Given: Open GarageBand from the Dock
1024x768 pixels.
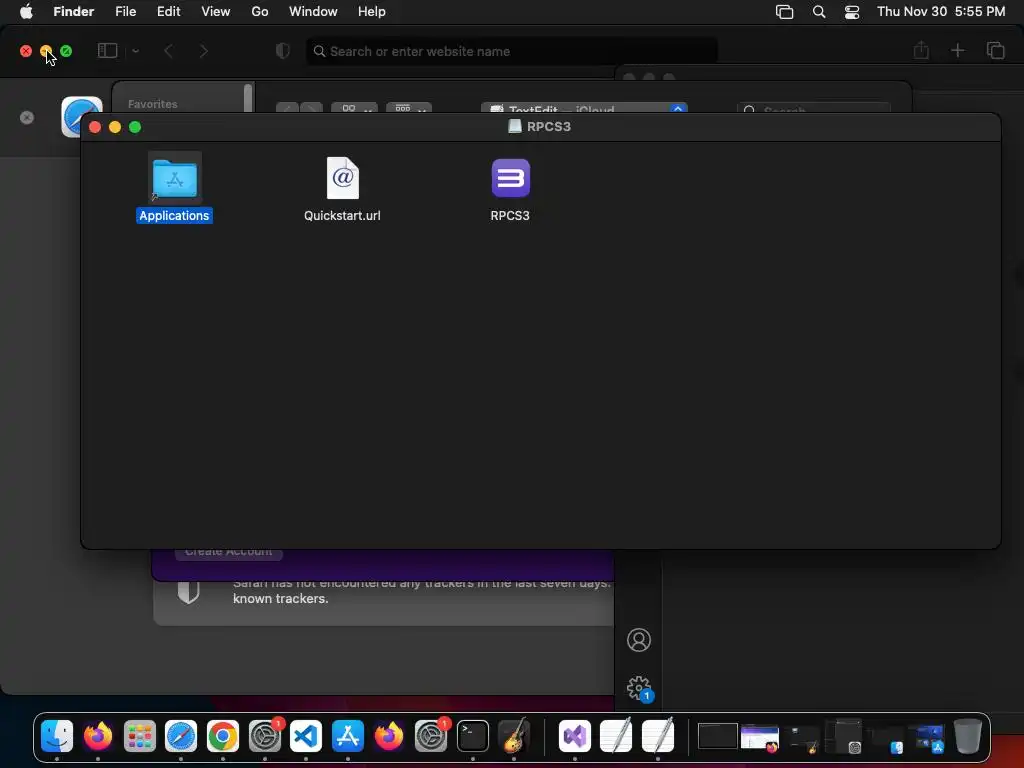Looking at the screenshot, I should click(514, 736).
